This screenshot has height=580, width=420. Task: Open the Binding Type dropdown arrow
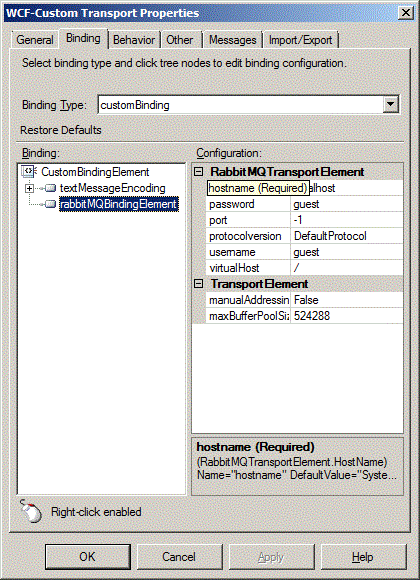[390, 105]
